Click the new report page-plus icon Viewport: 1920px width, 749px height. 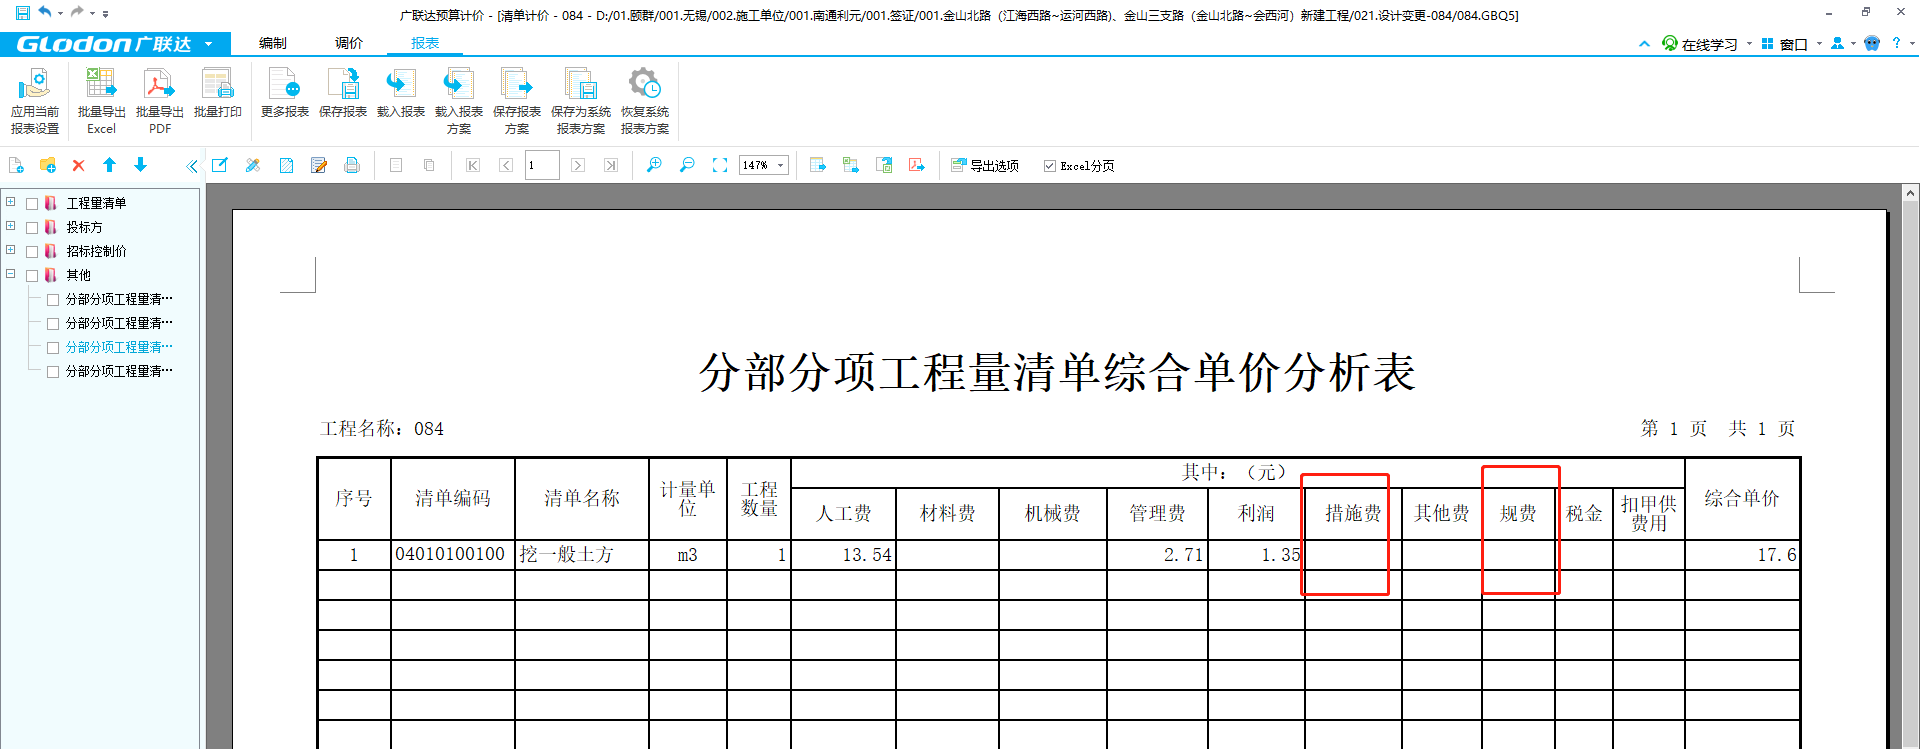pos(16,165)
